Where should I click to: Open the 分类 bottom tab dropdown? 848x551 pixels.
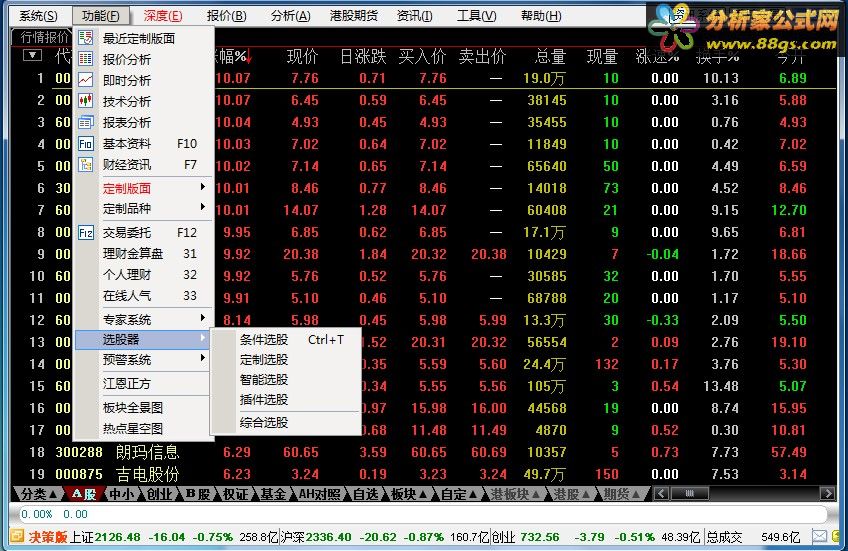[38, 494]
